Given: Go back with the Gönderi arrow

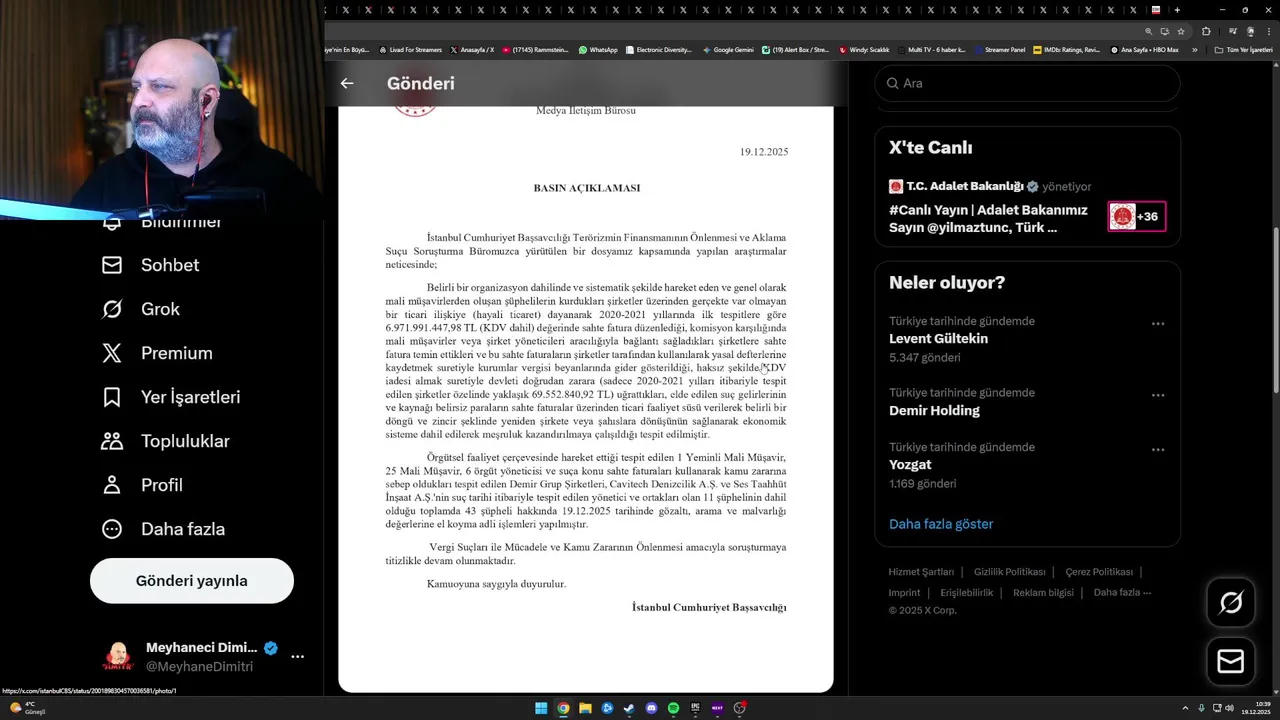Looking at the screenshot, I should 347,83.
